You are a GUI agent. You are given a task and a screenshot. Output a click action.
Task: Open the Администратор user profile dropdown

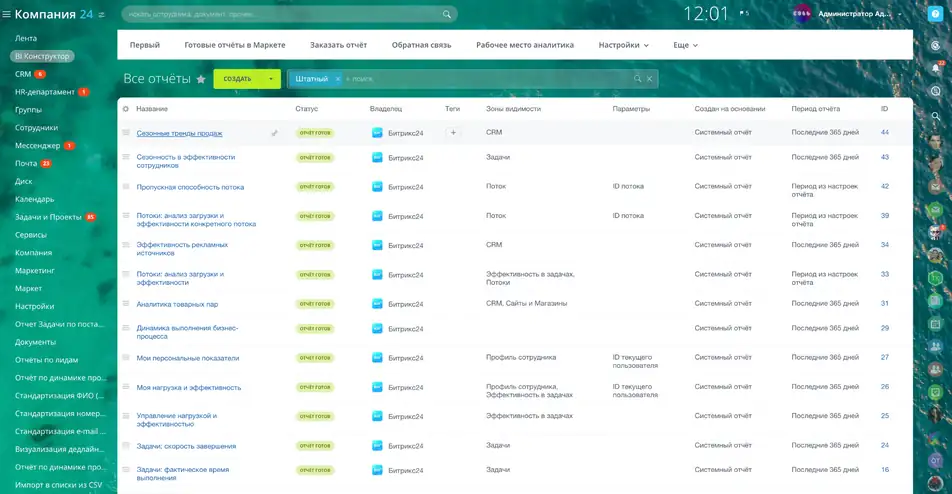[853, 14]
